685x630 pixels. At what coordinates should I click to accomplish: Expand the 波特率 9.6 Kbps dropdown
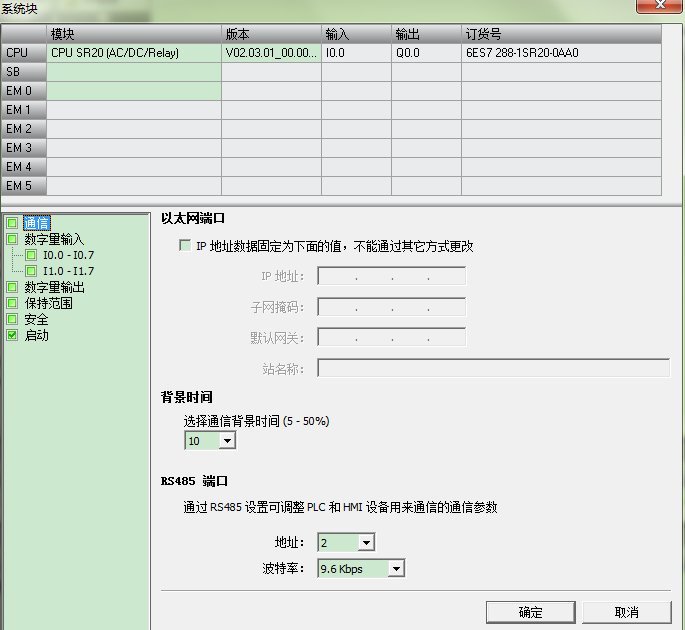(396, 569)
